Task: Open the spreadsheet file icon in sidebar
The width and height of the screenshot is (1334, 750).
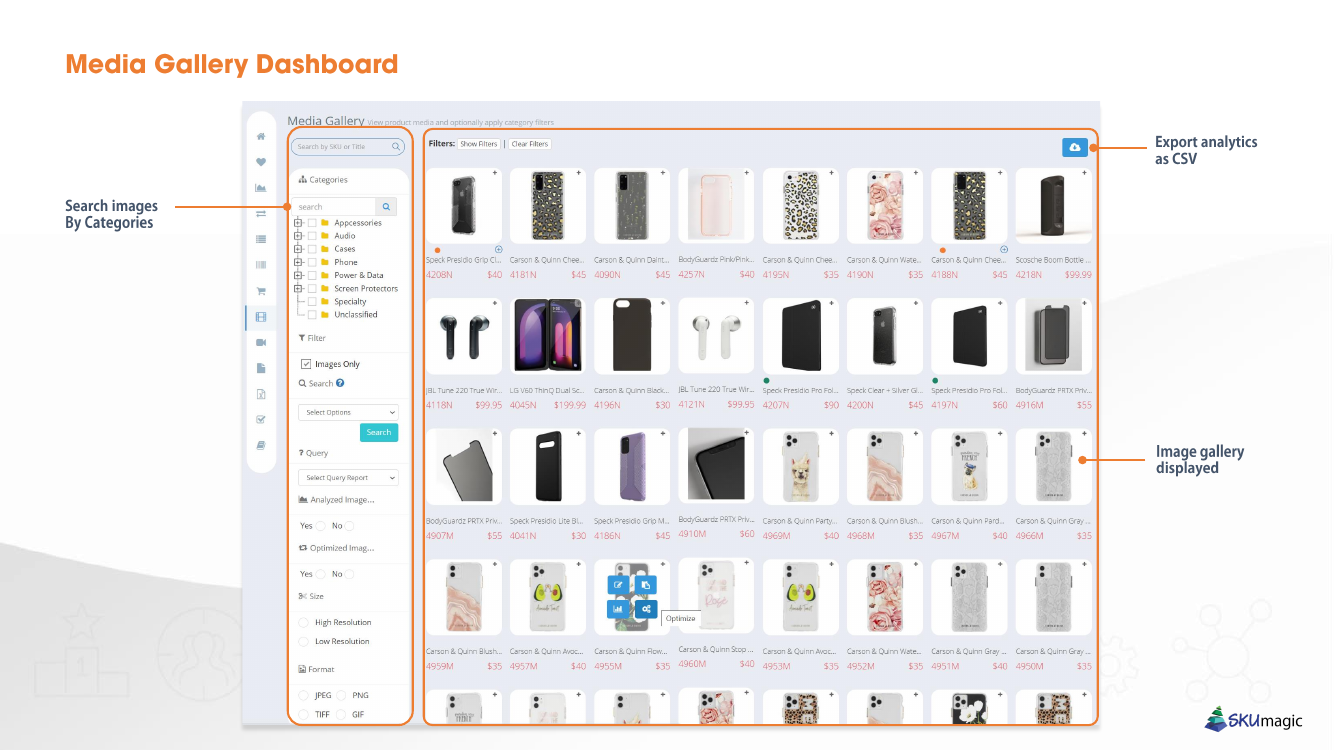Action: pos(261,394)
